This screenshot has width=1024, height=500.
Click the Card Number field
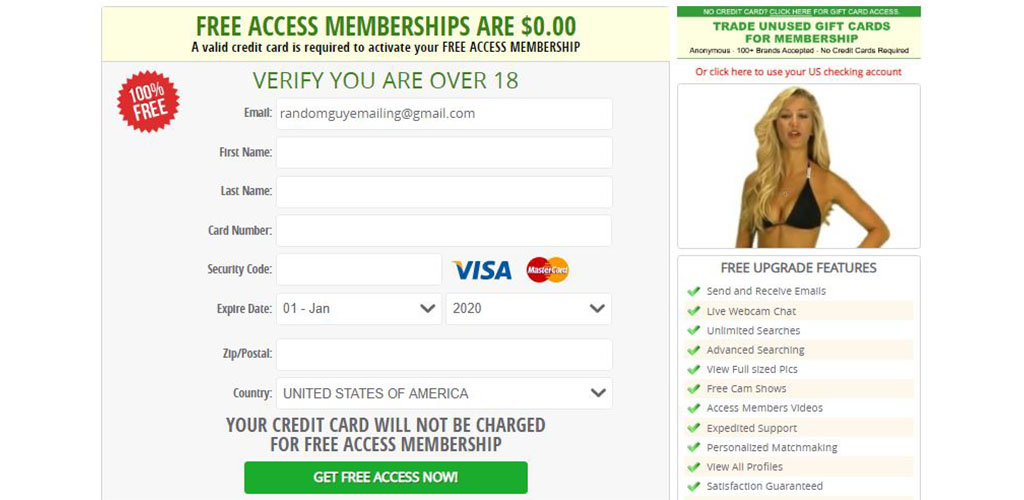point(444,231)
